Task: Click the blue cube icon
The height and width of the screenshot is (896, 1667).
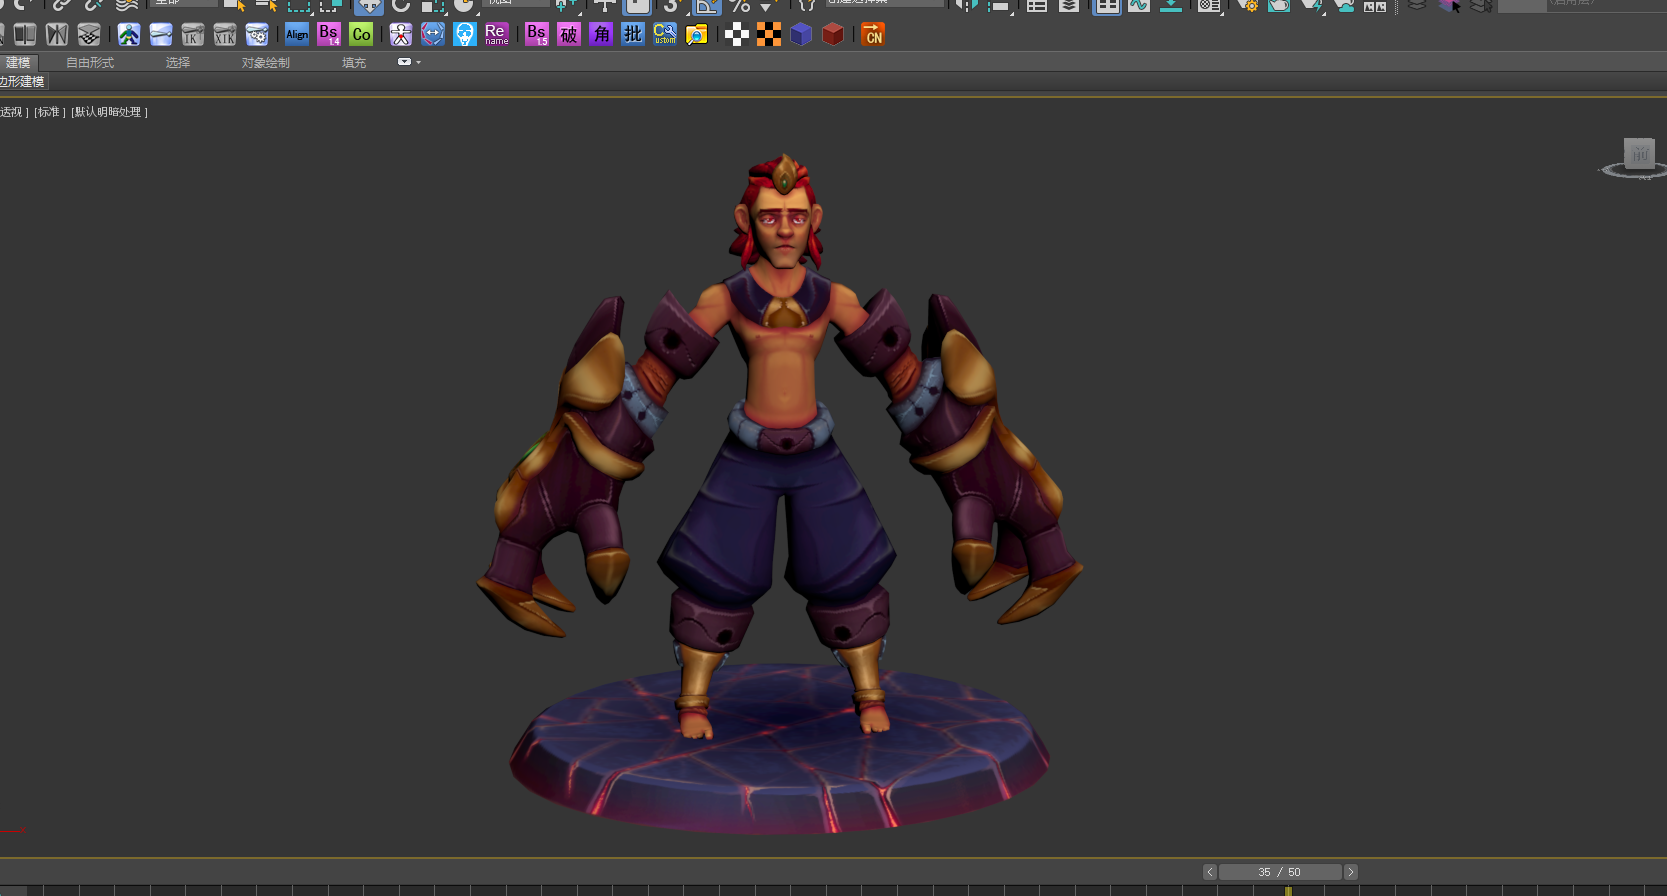Action: (x=801, y=35)
